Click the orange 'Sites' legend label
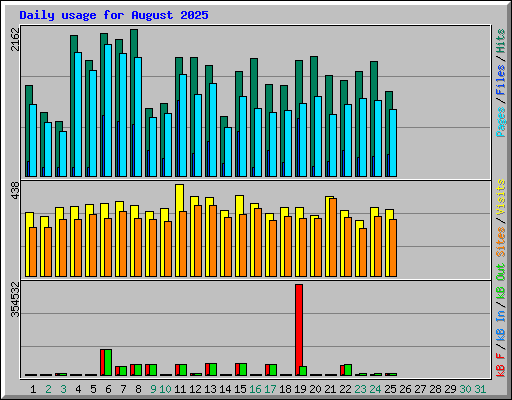 (500, 242)
